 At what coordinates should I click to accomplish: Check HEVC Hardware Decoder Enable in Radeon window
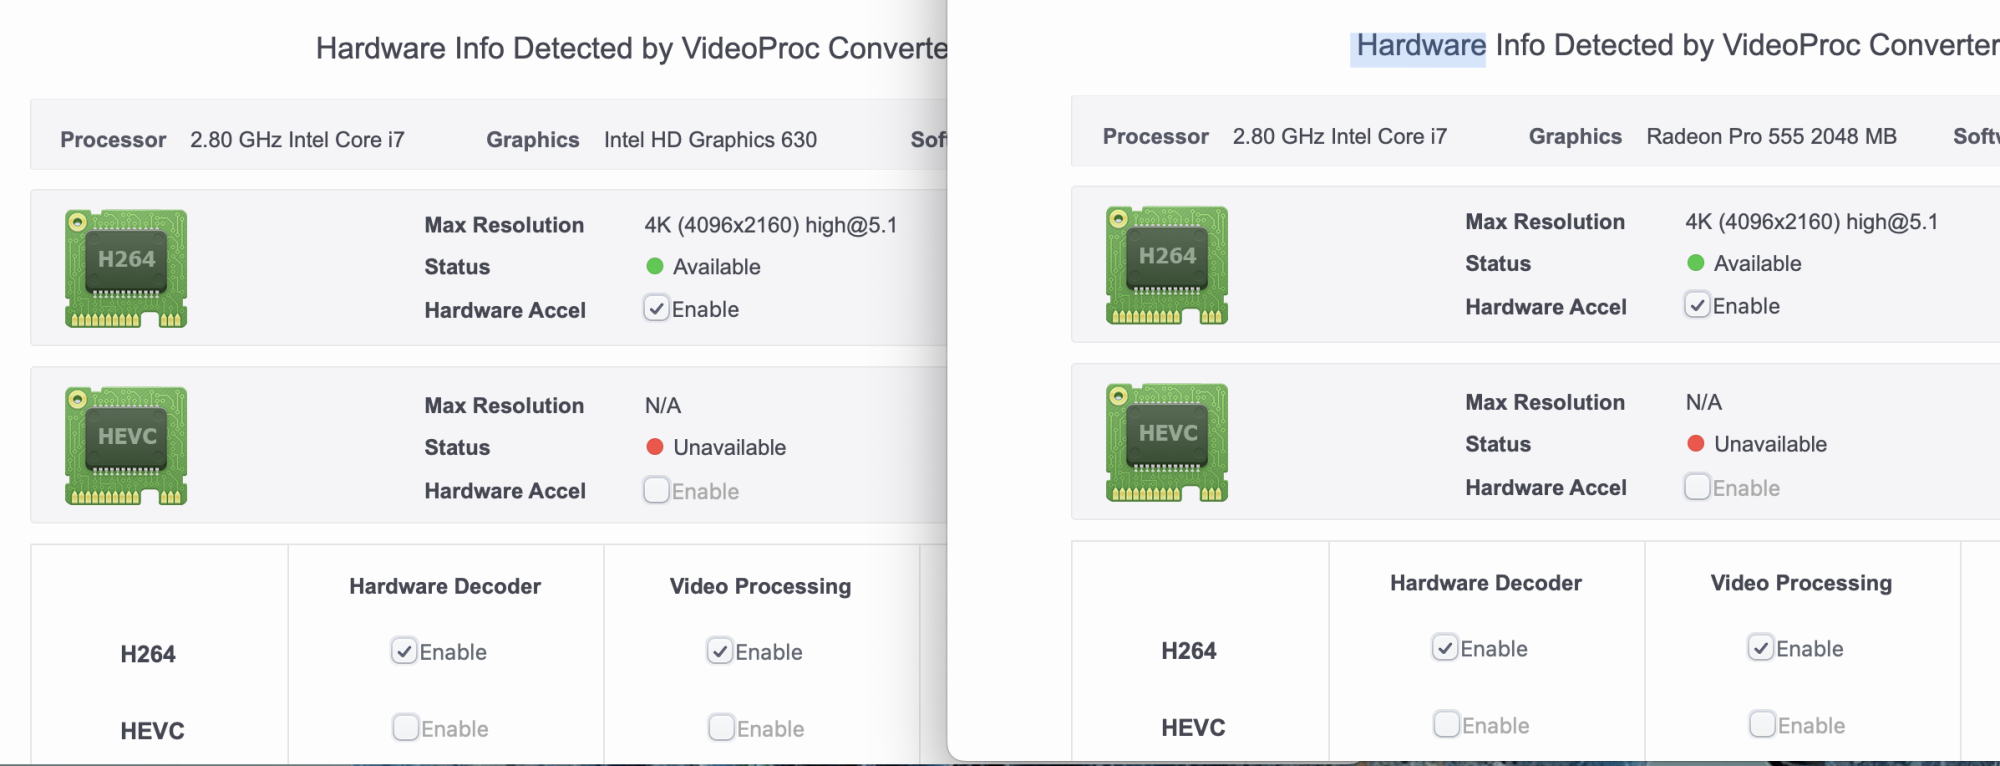pos(1446,724)
